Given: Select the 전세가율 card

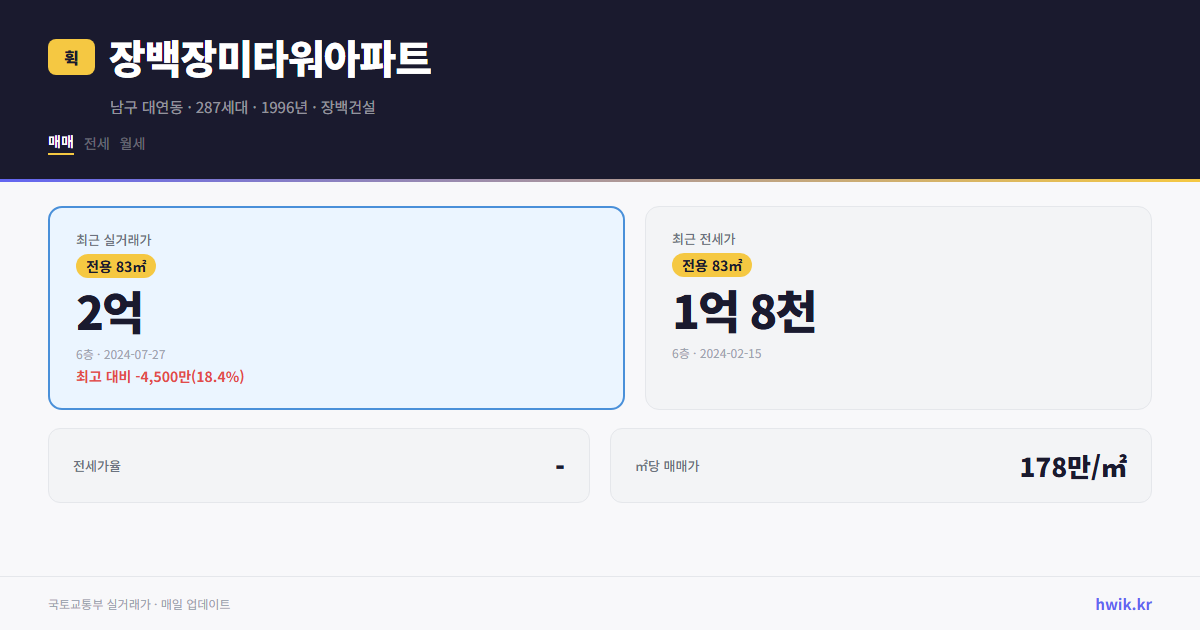Looking at the screenshot, I should click(319, 465).
